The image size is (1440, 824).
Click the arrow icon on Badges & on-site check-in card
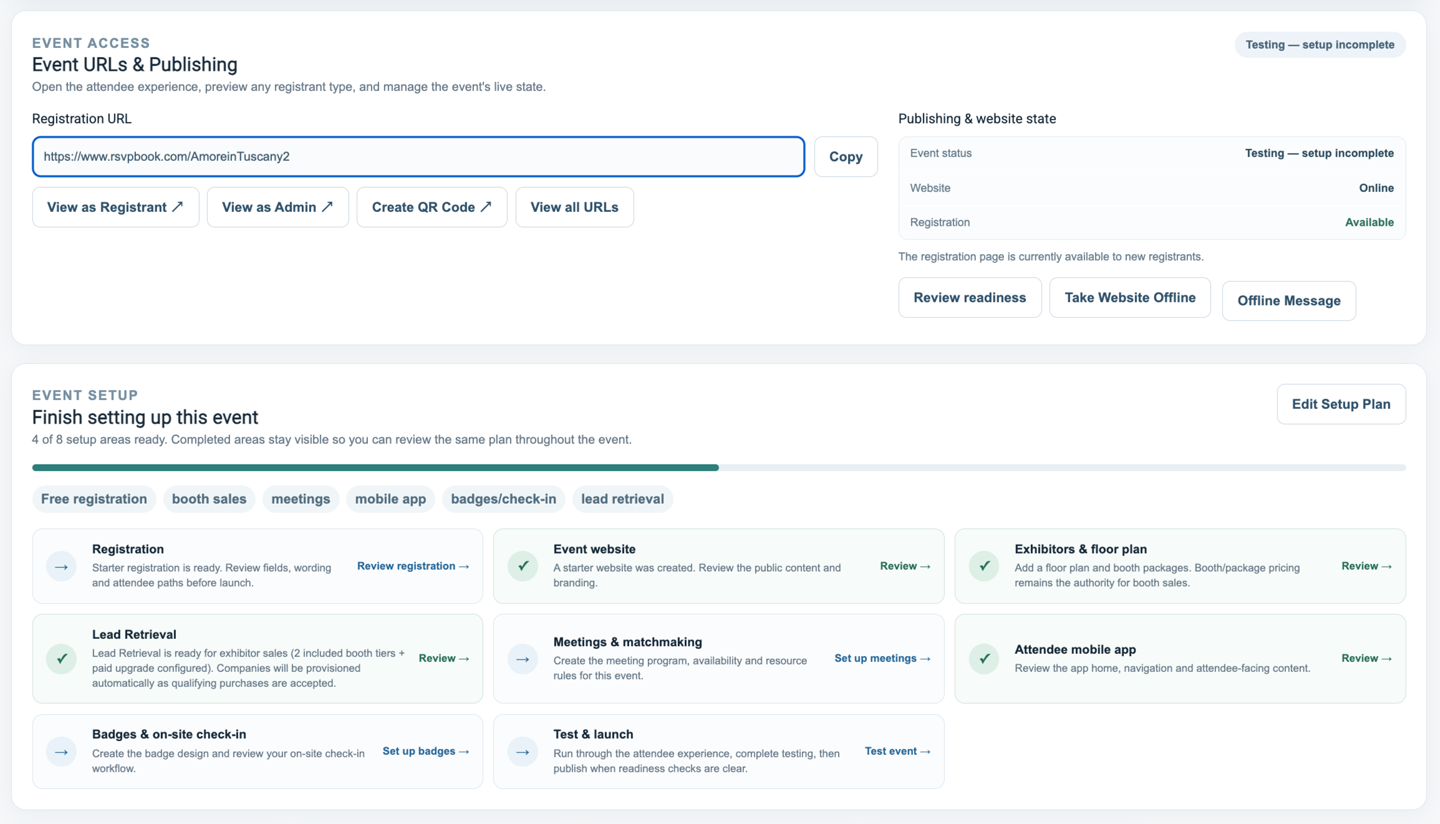[x=62, y=751]
